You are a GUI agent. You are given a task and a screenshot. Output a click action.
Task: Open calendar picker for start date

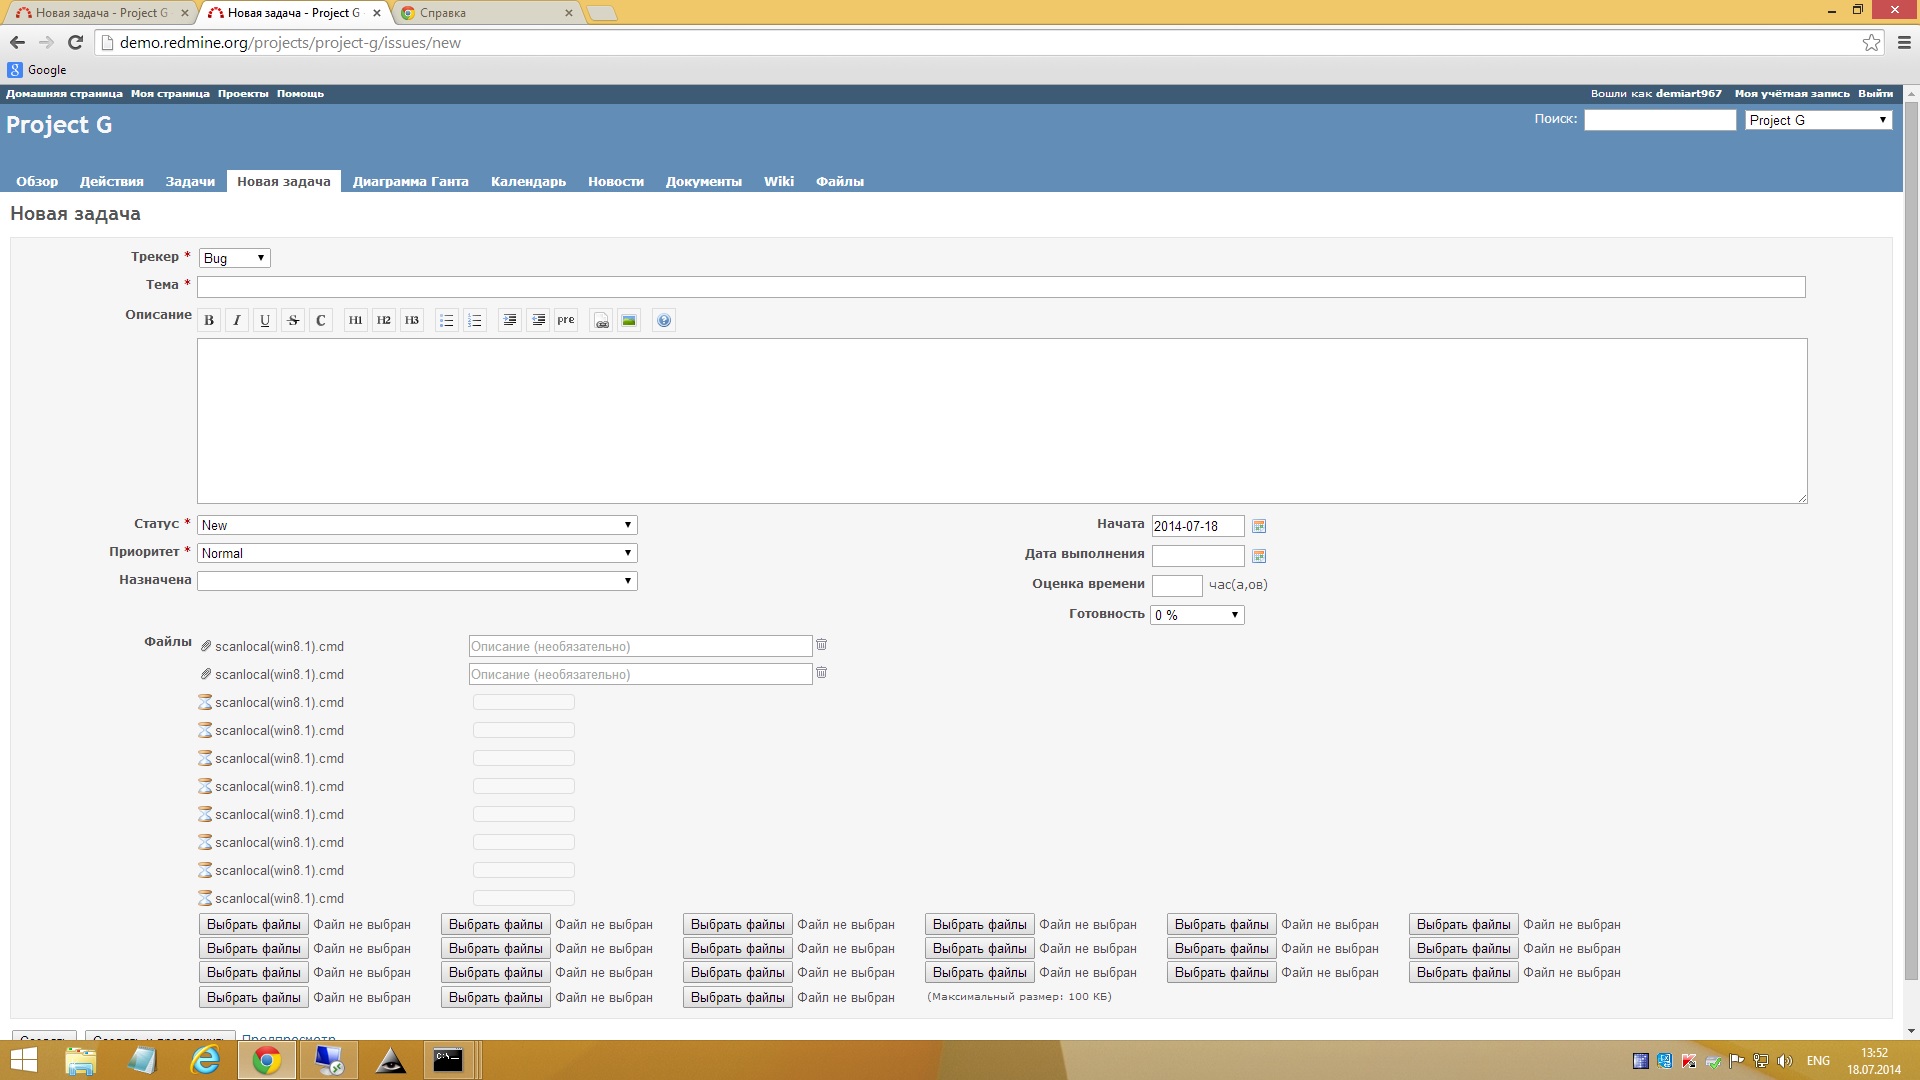click(x=1259, y=526)
